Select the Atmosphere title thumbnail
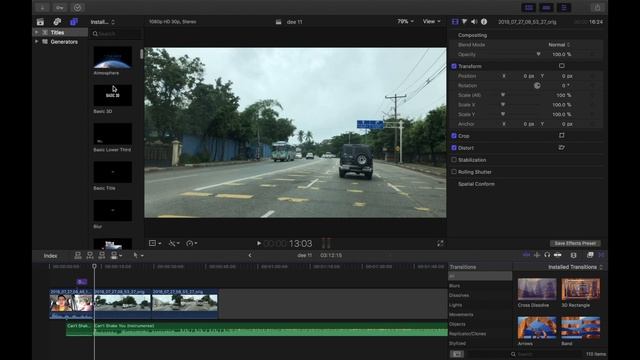The height and width of the screenshot is (360, 640). coord(112,57)
